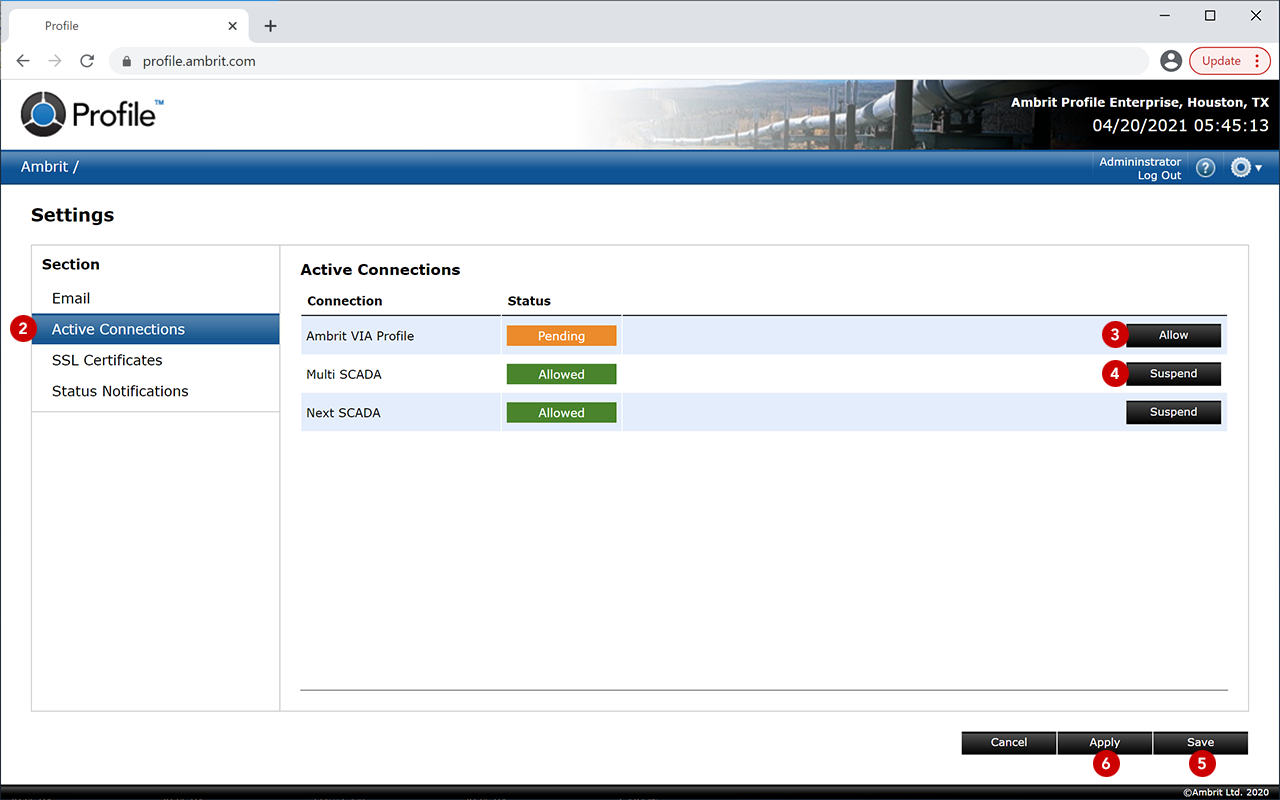Maximize the browser window
The image size is (1280, 800).
tap(1210, 16)
